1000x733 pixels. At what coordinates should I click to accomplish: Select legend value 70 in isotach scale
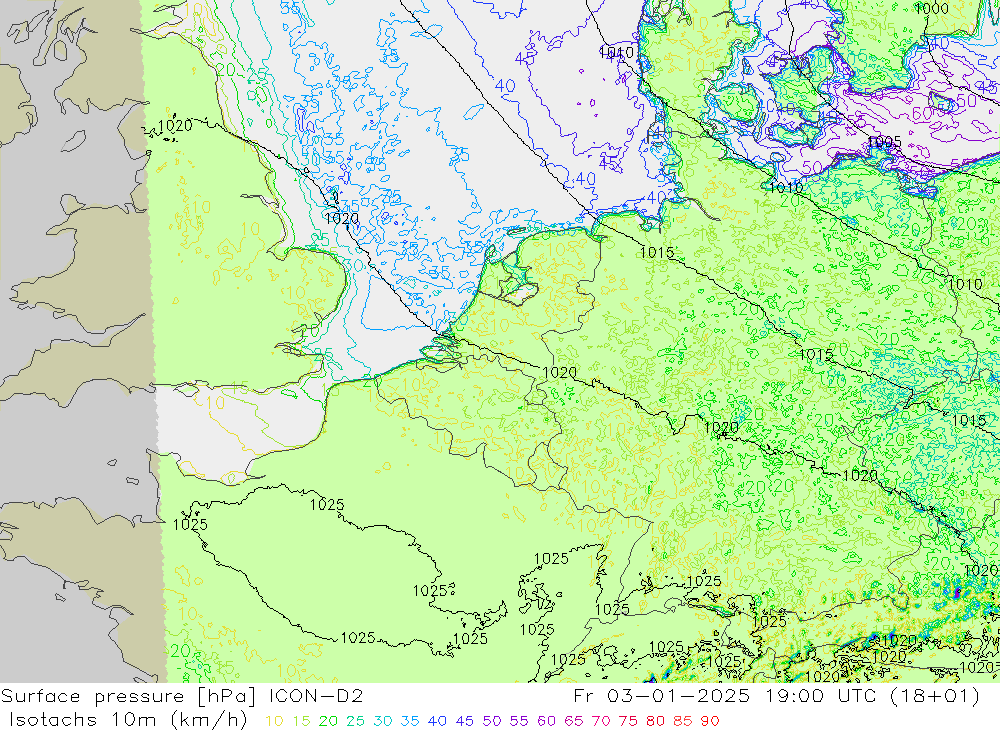tap(601, 721)
